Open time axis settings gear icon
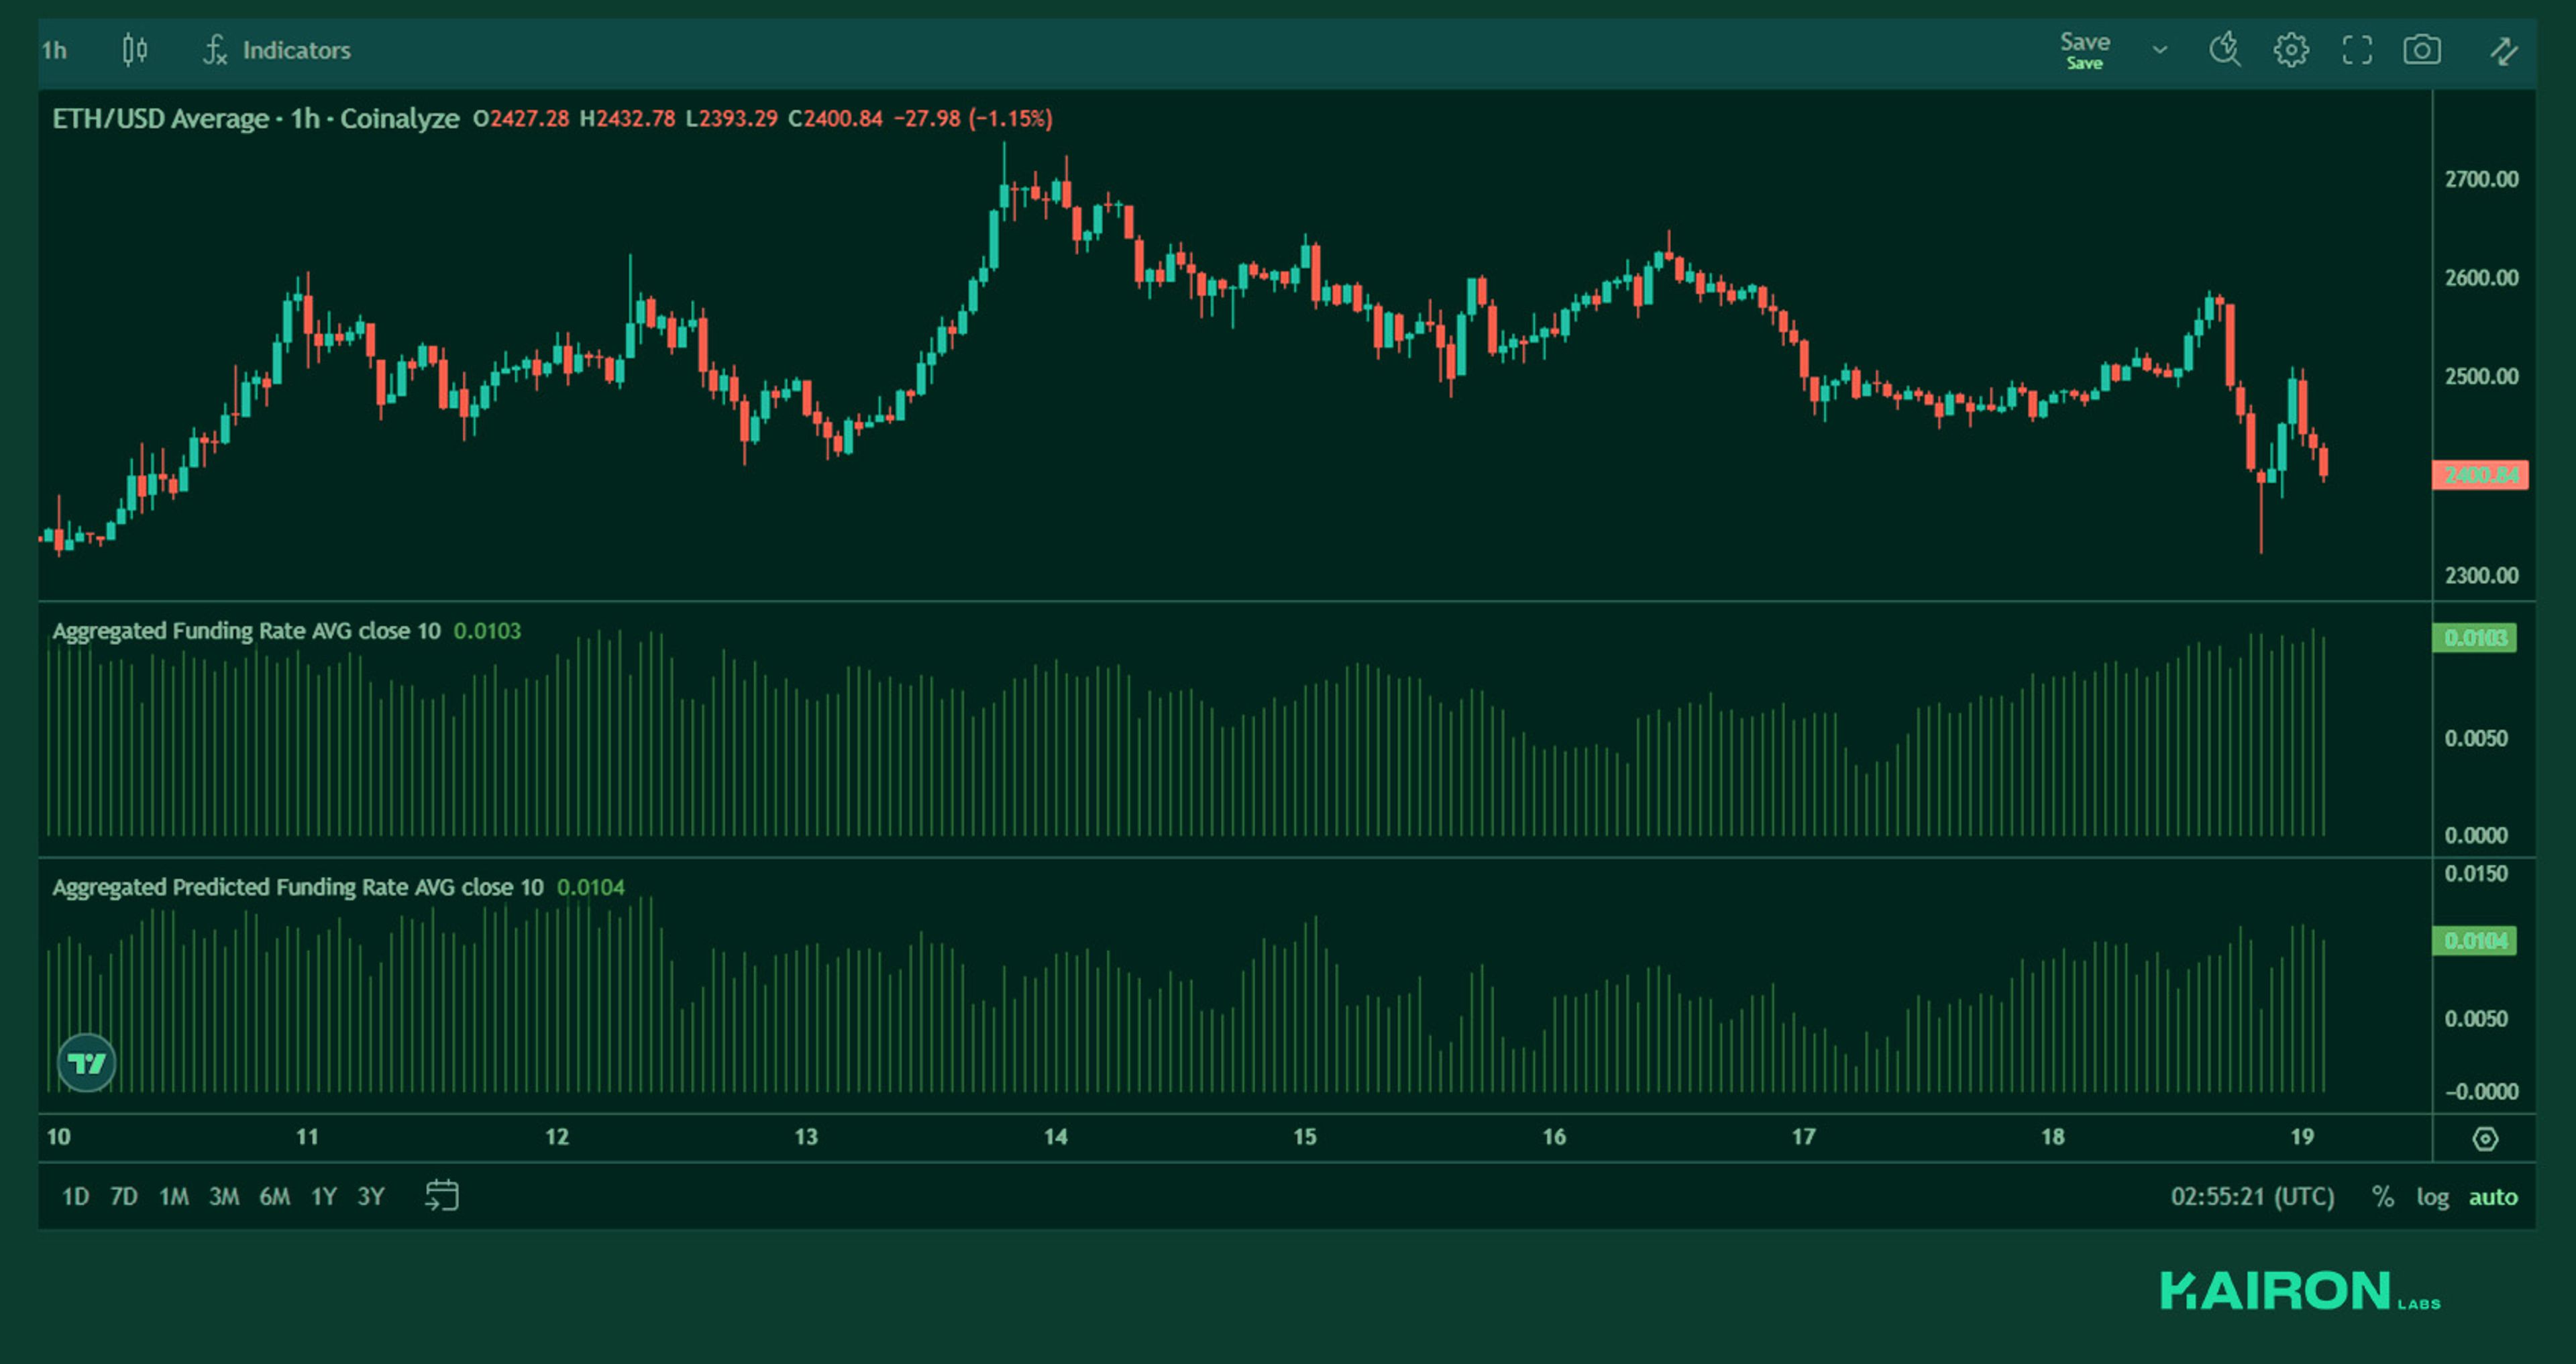Screen dimensions: 2576x1364 coord(2485,1138)
